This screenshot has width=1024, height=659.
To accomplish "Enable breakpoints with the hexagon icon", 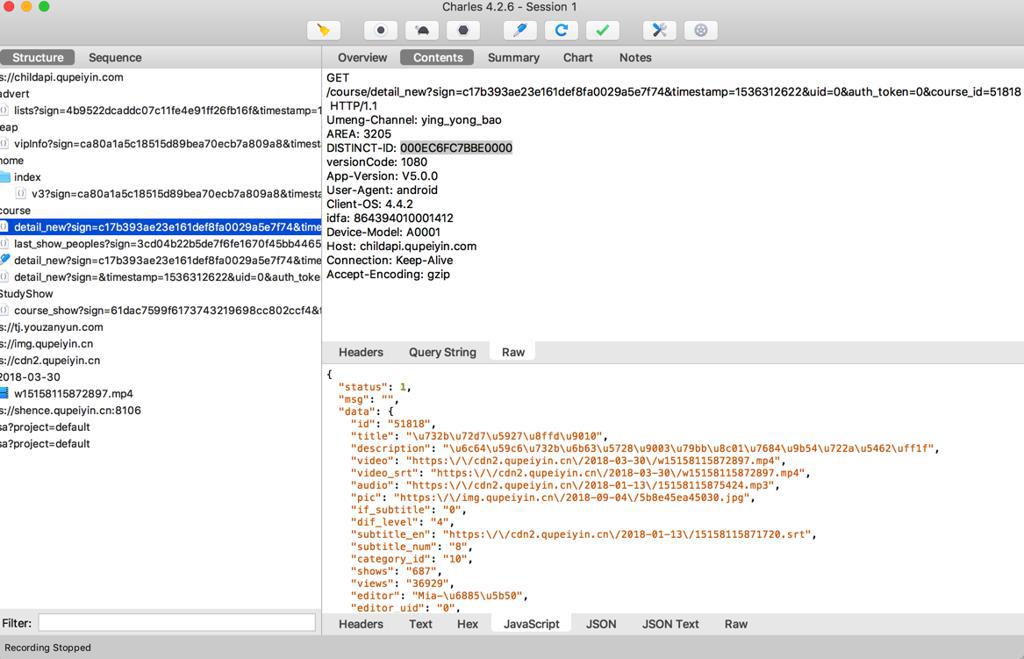I will 463,30.
